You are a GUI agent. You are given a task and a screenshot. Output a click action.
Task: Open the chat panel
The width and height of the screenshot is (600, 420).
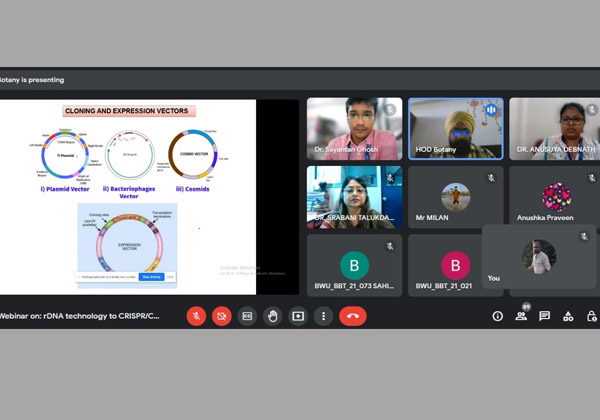click(545, 316)
